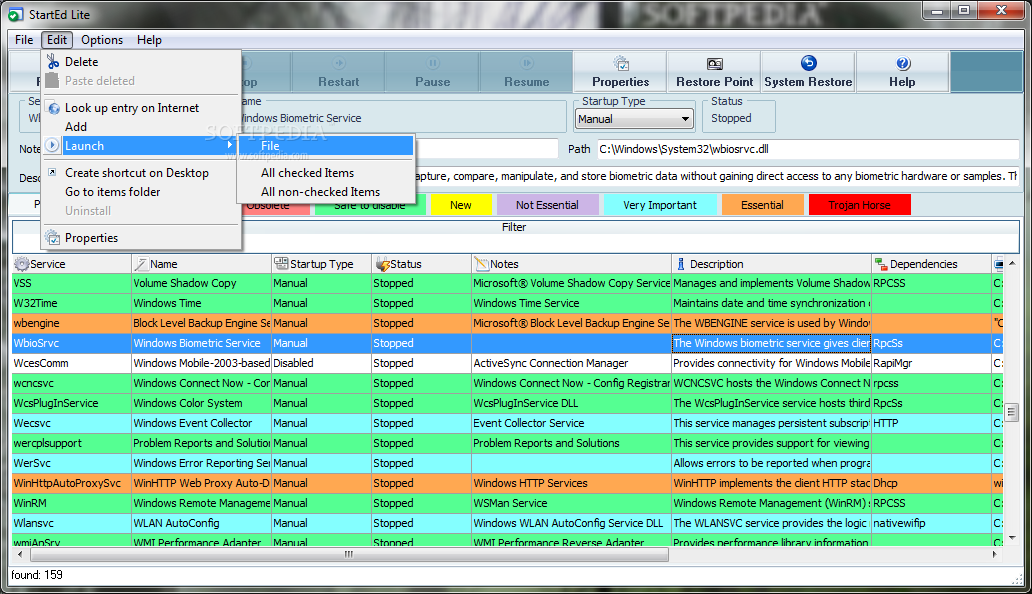
Task: Select the VSS service row
Action: pos(507,283)
